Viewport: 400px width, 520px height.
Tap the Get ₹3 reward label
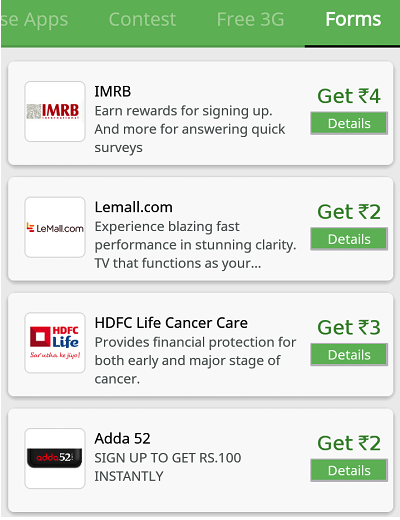click(x=349, y=327)
